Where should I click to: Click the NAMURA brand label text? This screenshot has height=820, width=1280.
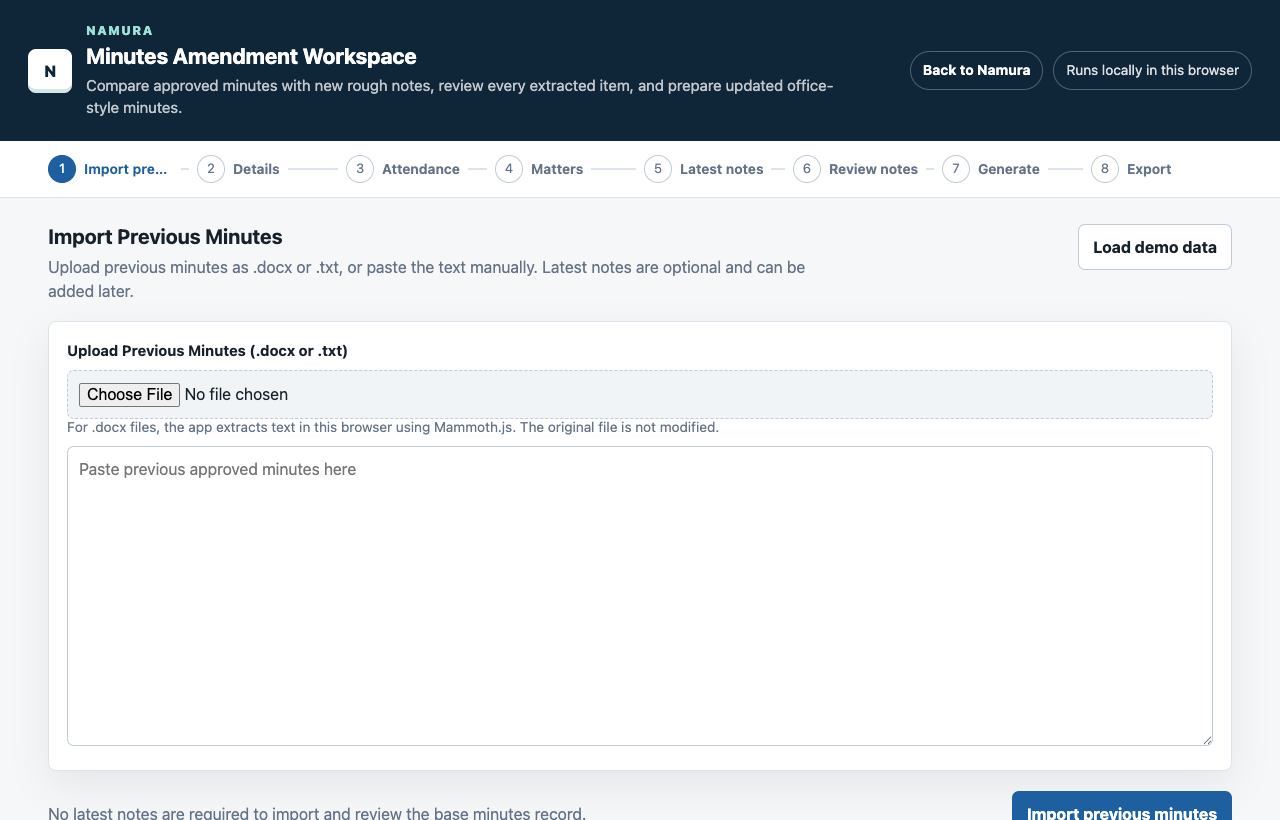click(120, 31)
